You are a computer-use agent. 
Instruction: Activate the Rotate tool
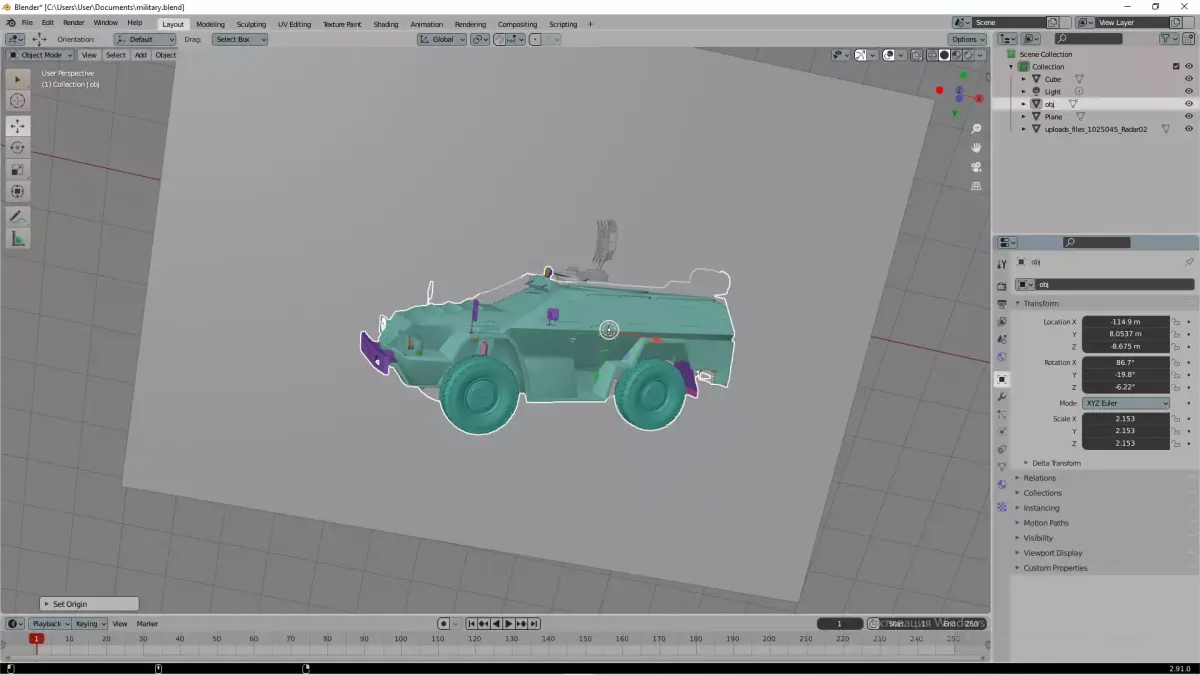pyautogui.click(x=18, y=148)
